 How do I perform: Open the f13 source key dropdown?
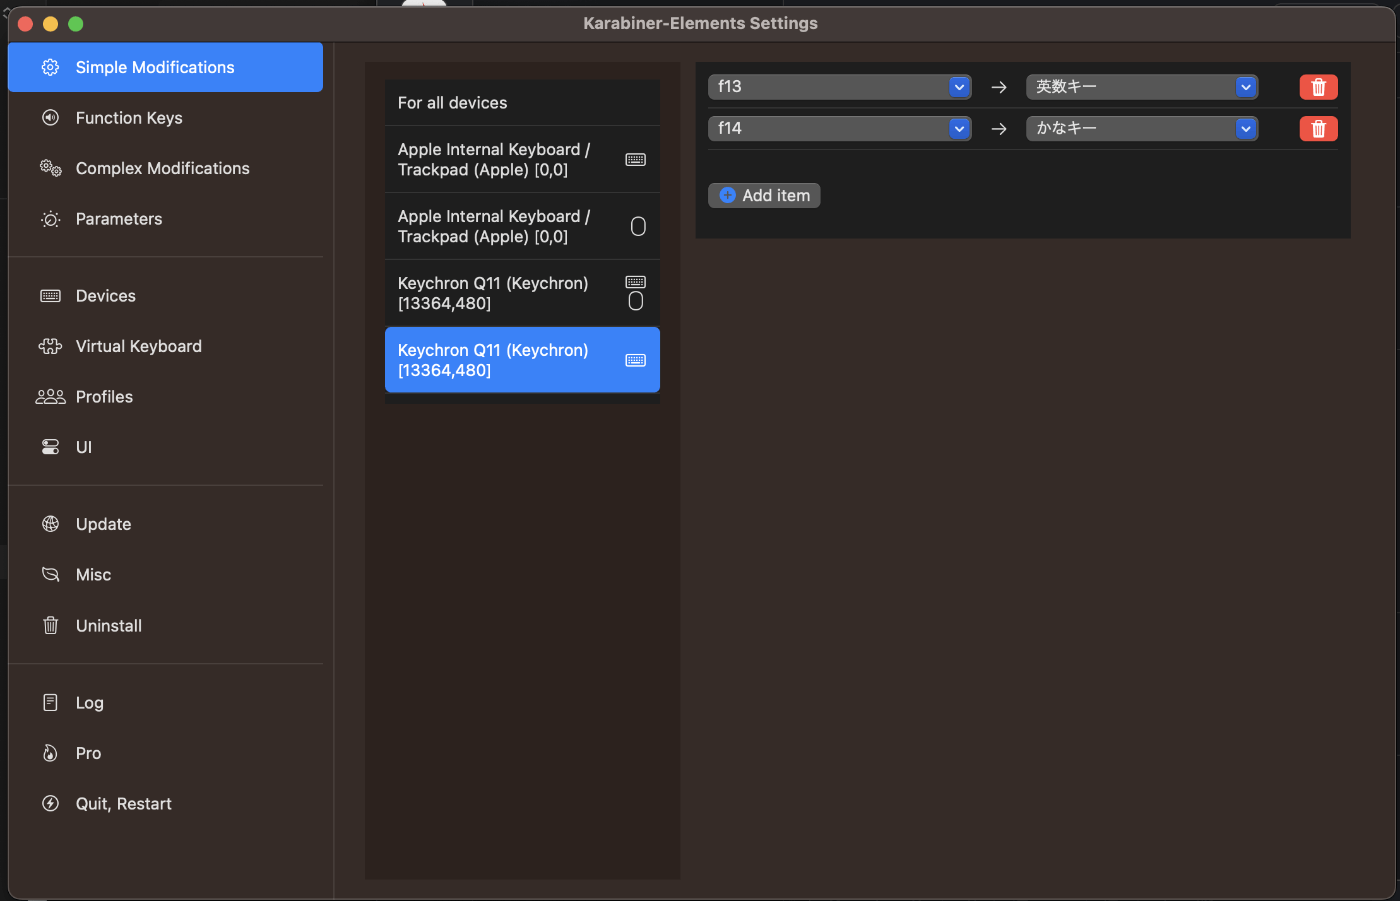839,87
